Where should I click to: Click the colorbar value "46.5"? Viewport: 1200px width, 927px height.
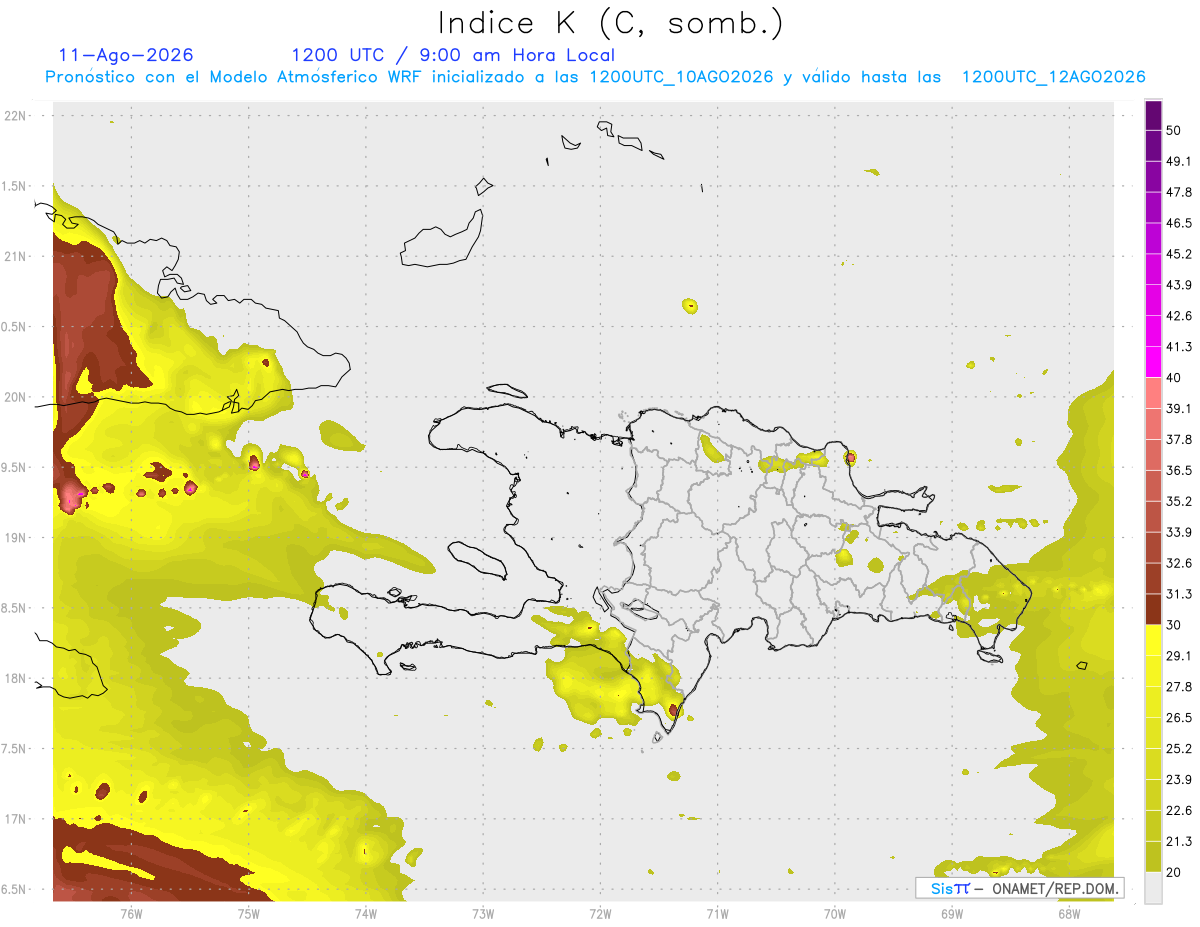(1179, 223)
